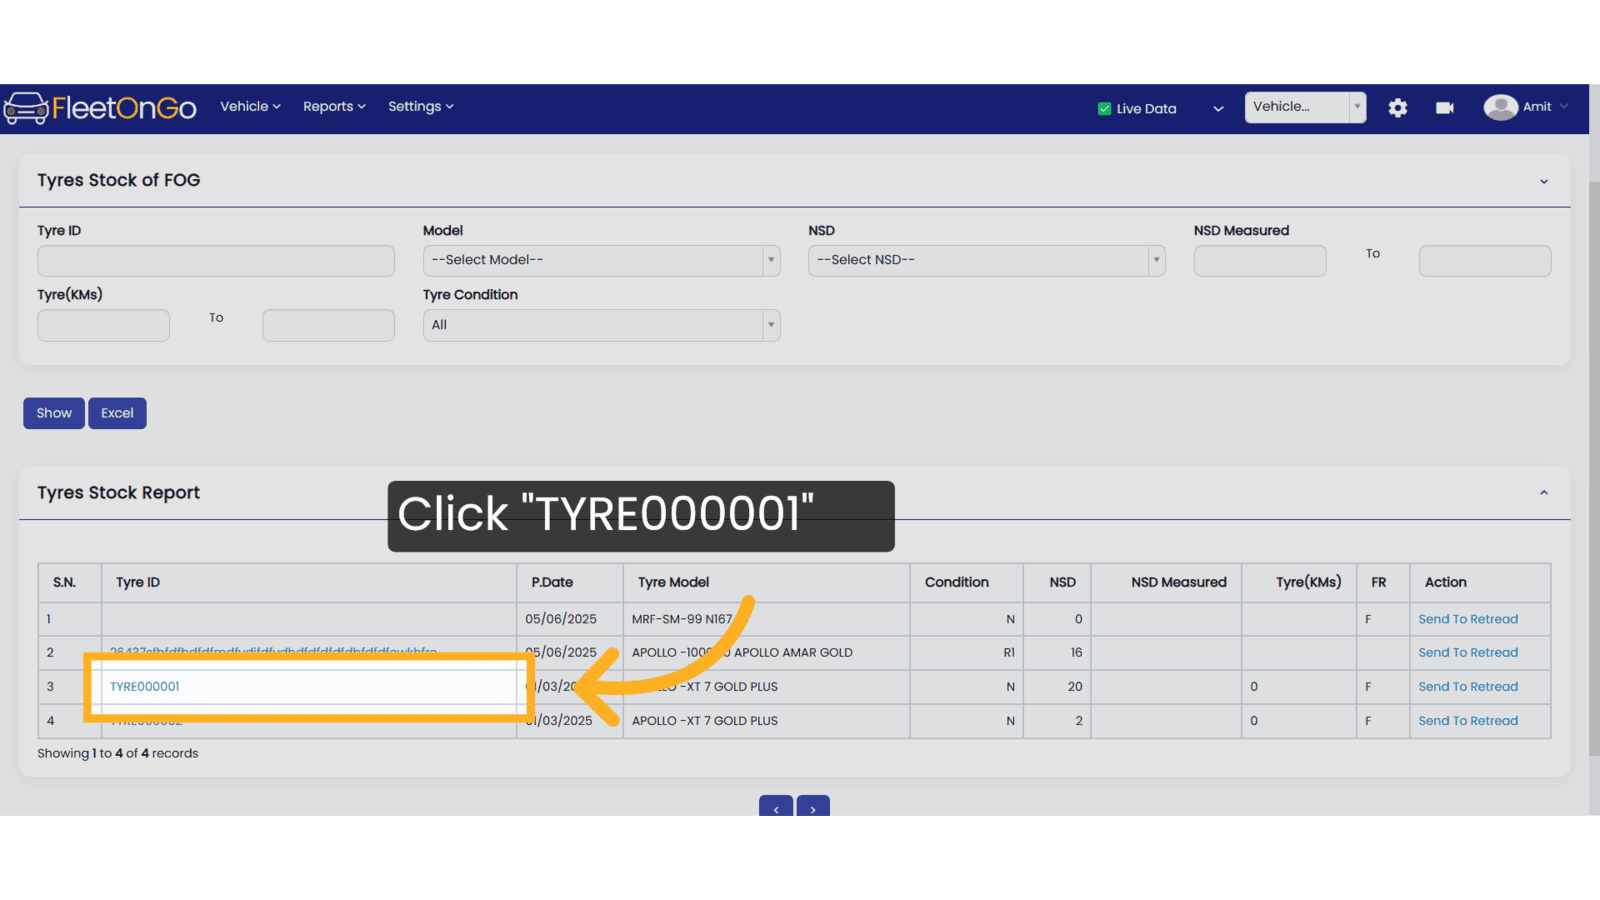Image resolution: width=1600 pixels, height=900 pixels.
Task: Click the MRF-SM-99 N167 model cell
Action: [x=766, y=619]
